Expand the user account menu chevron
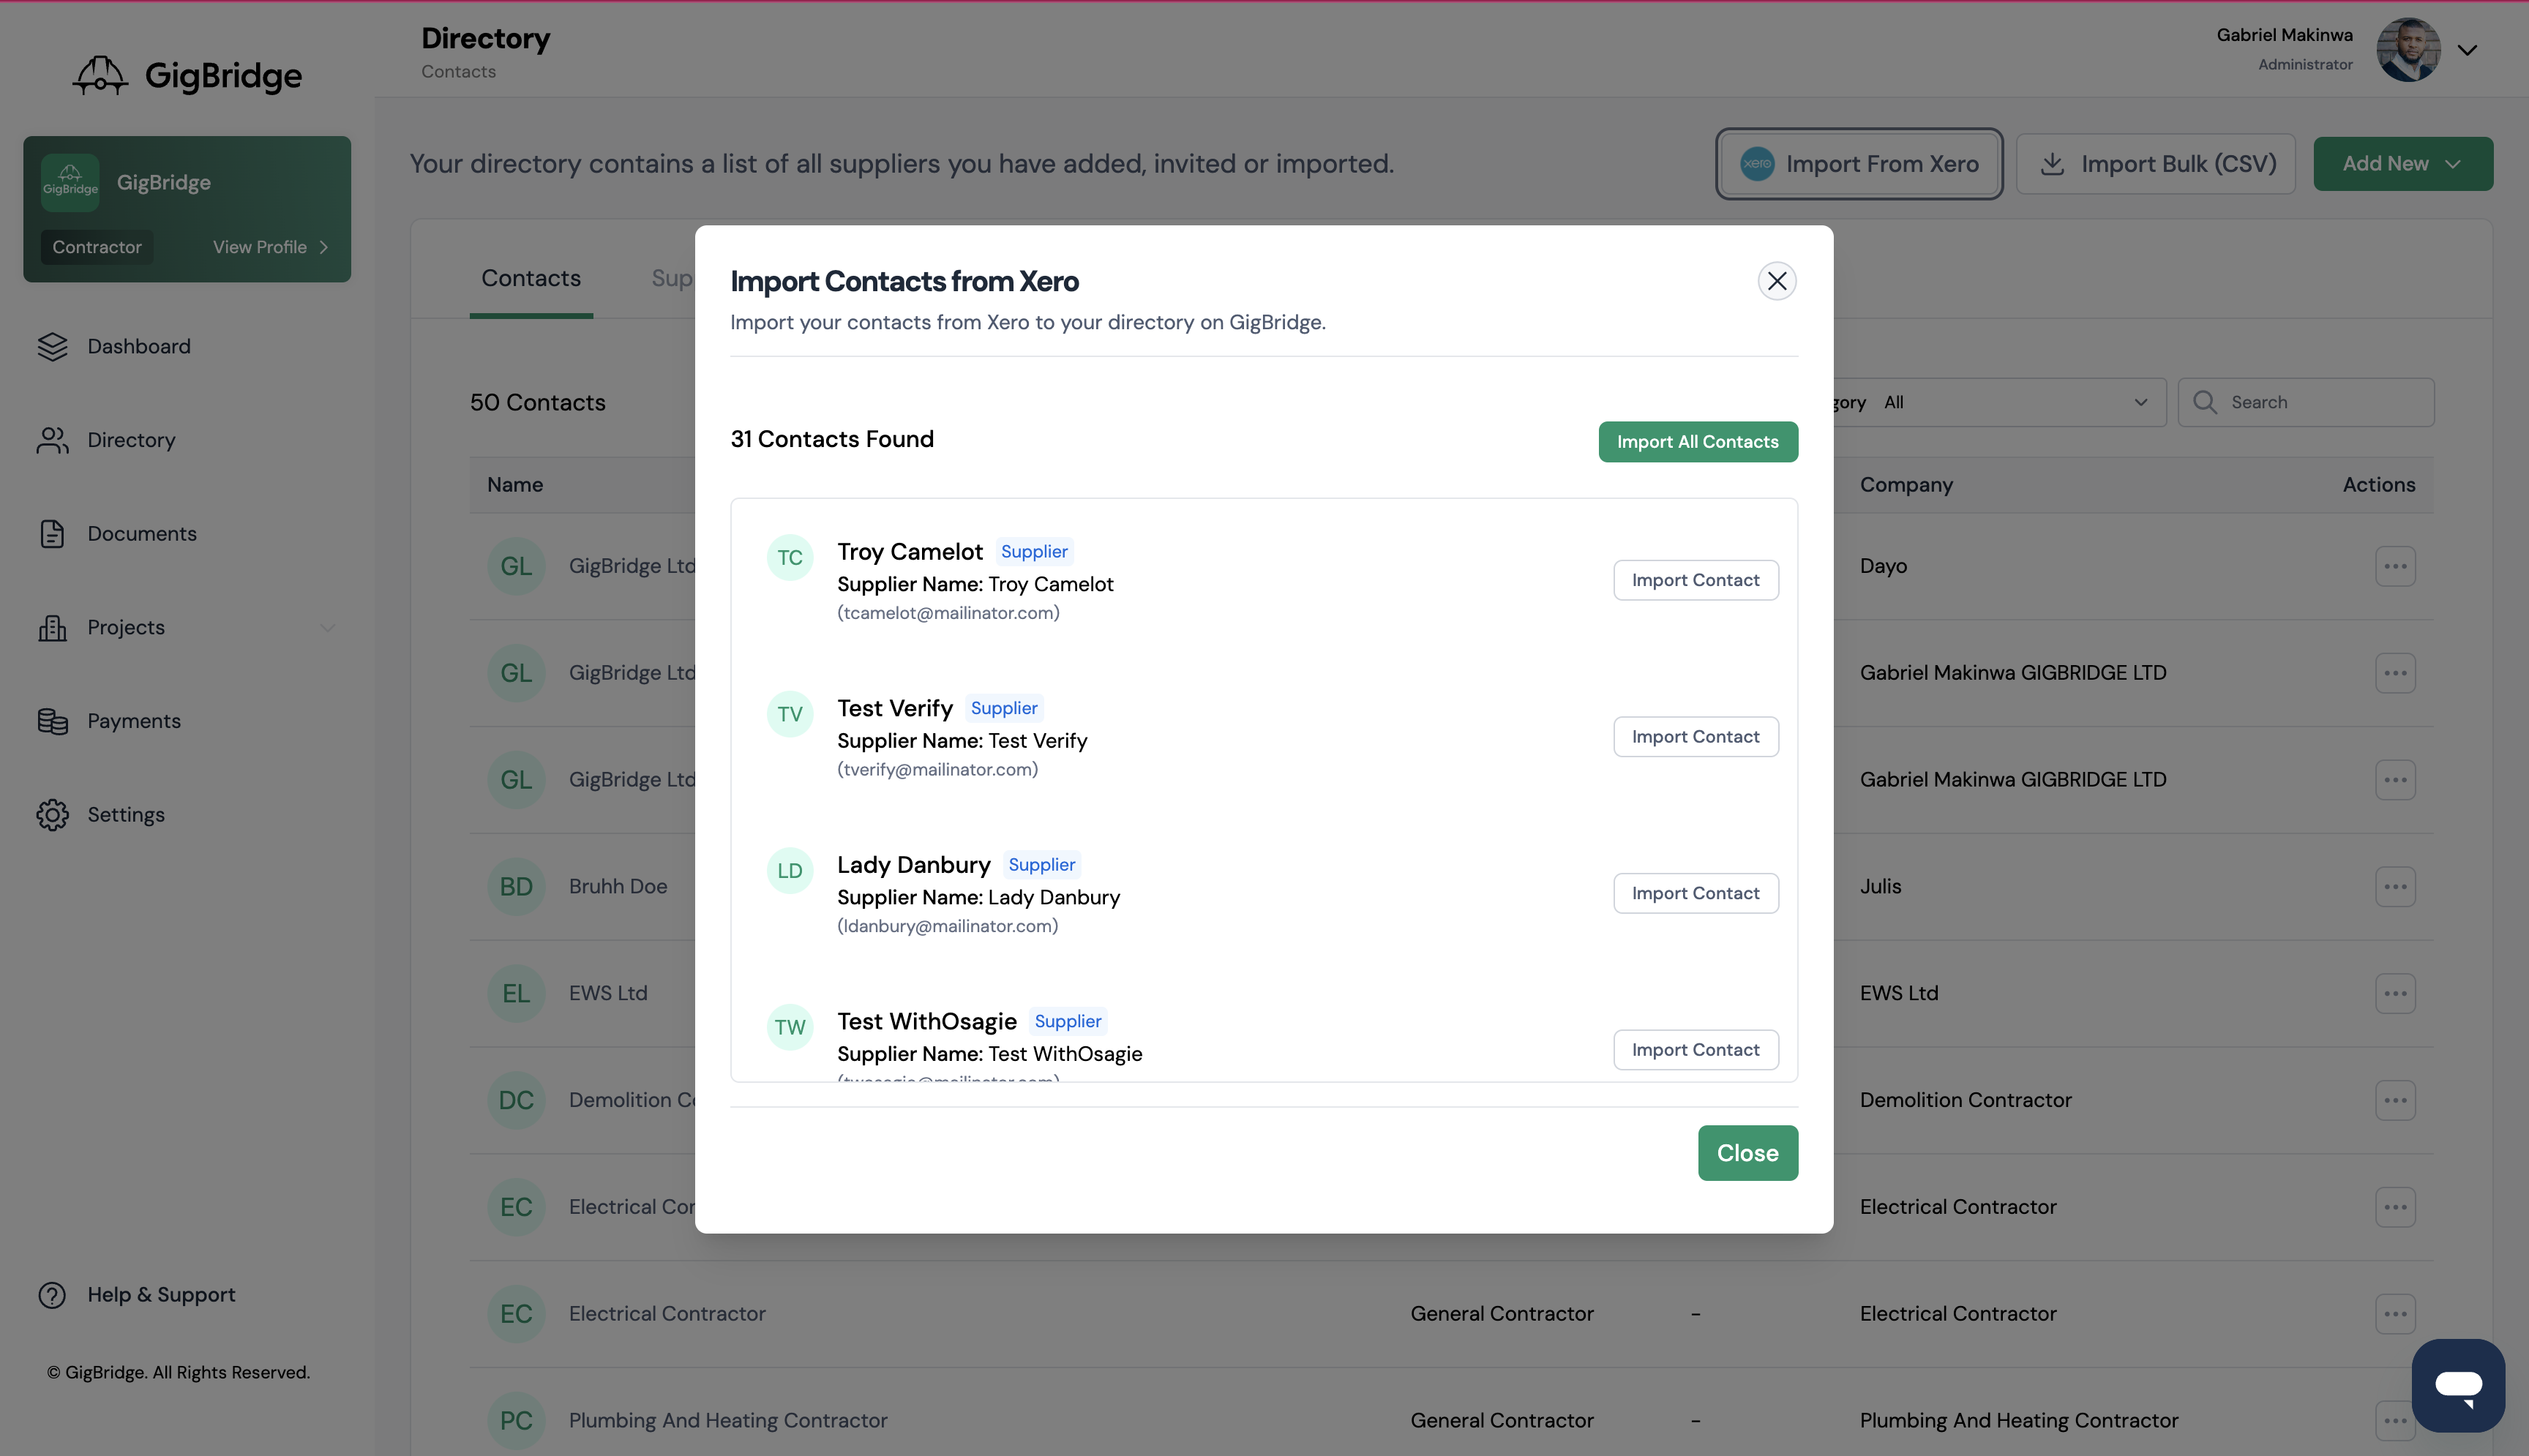The image size is (2529, 1456). coord(2467,50)
